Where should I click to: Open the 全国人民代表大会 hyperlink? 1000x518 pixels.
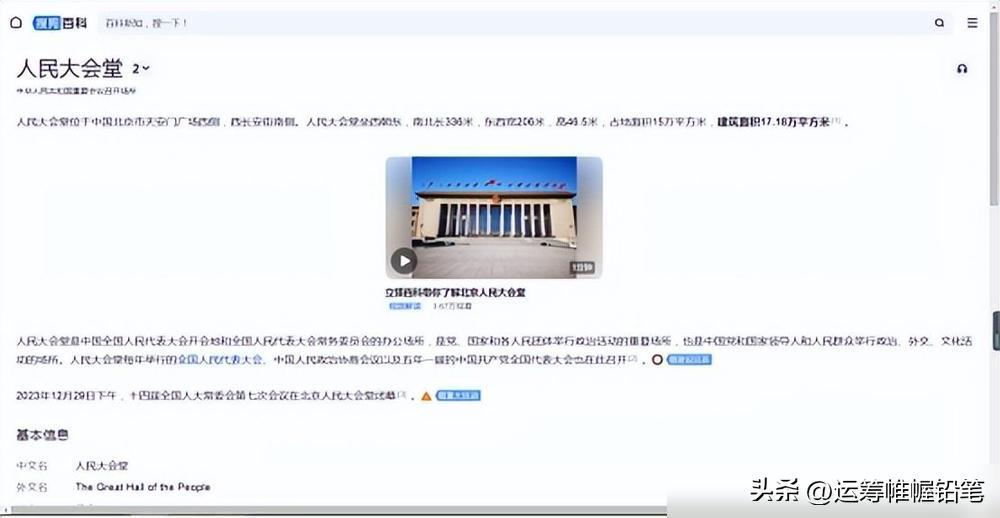222,359
